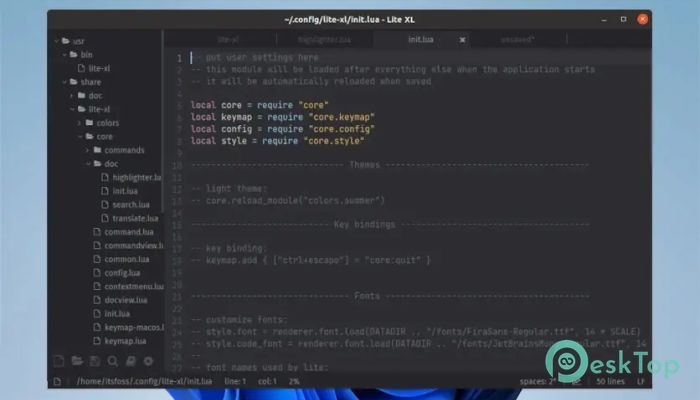Close the init.lua tab with its X
Image resolution: width=700 pixels, height=400 pixels.
pos(462,40)
